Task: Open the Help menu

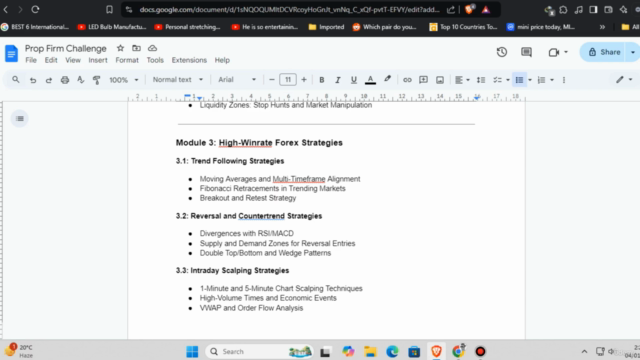Action: pyautogui.click(x=222, y=60)
